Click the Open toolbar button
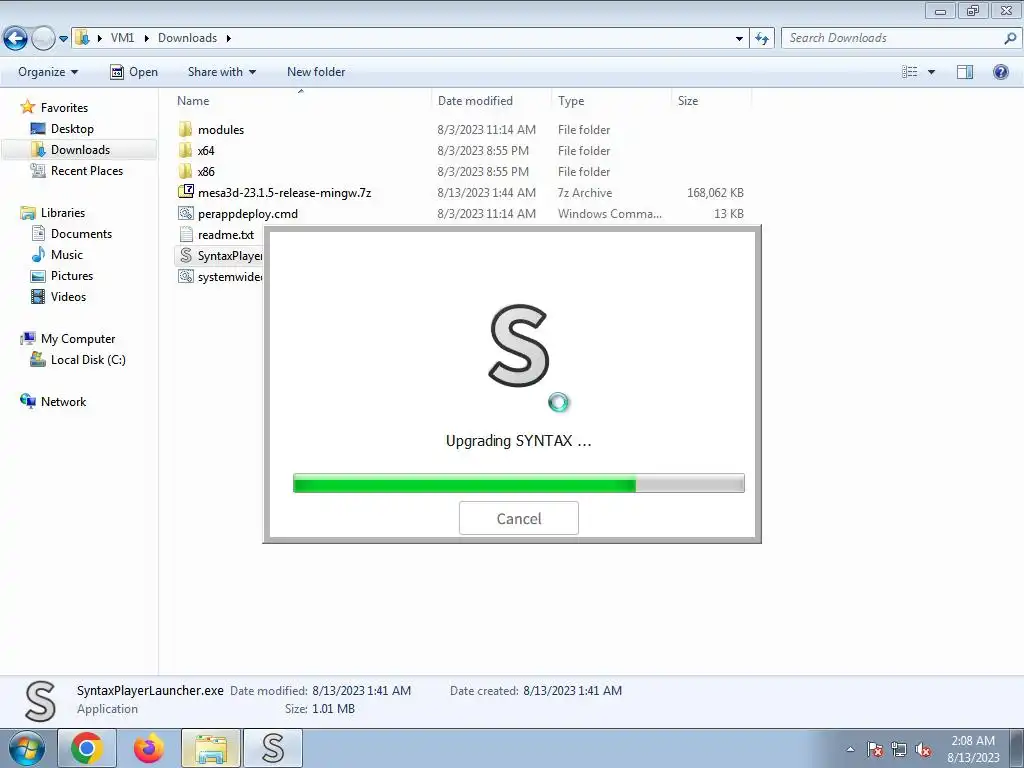This screenshot has width=1024, height=768. pyautogui.click(x=134, y=72)
